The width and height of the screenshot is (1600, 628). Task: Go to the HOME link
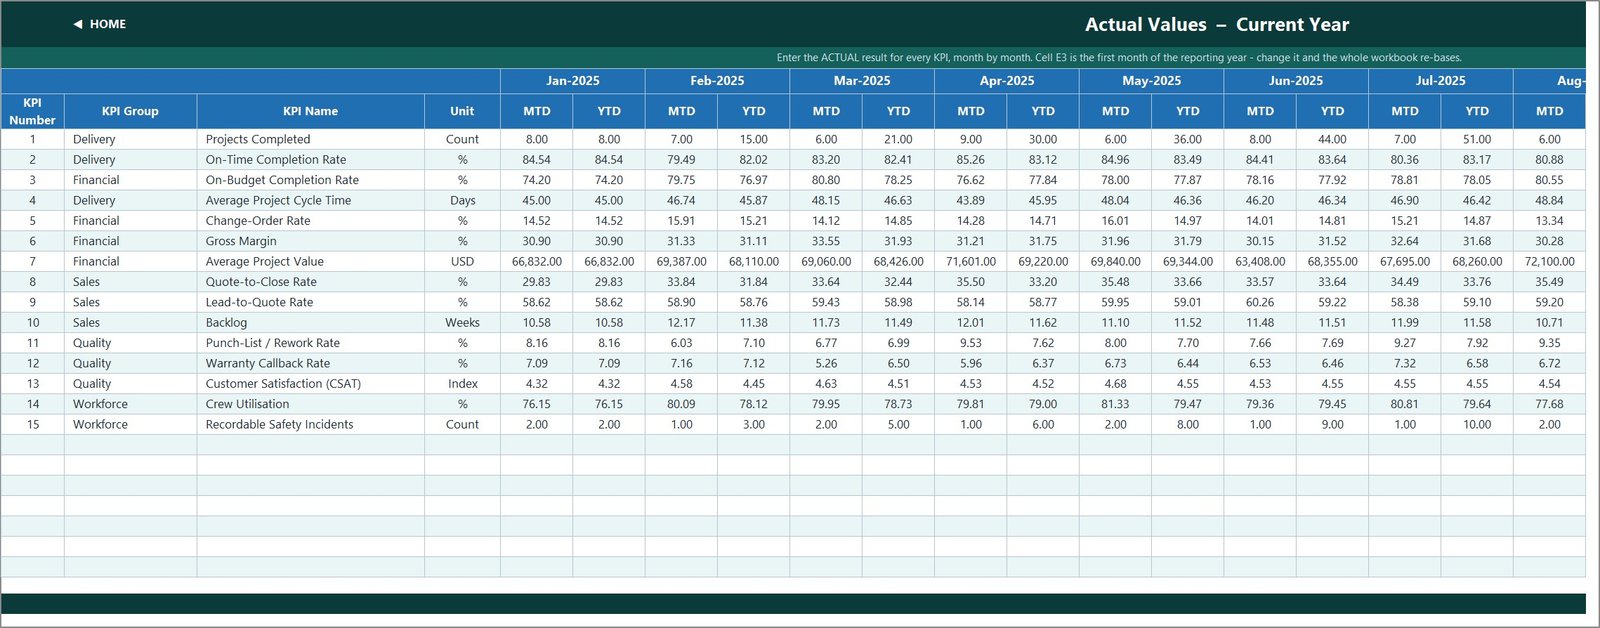(108, 24)
